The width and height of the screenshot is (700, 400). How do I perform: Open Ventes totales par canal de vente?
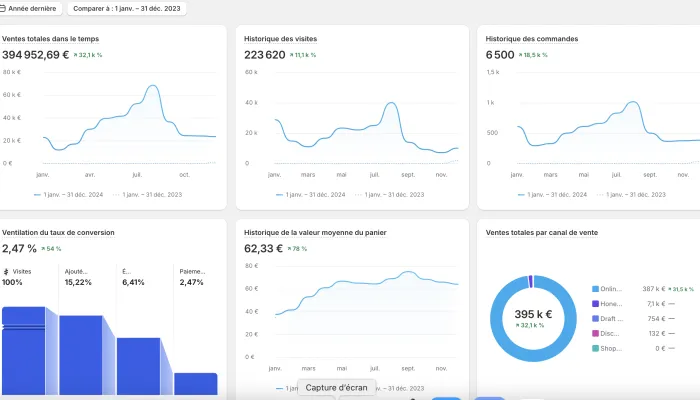[x=542, y=233]
